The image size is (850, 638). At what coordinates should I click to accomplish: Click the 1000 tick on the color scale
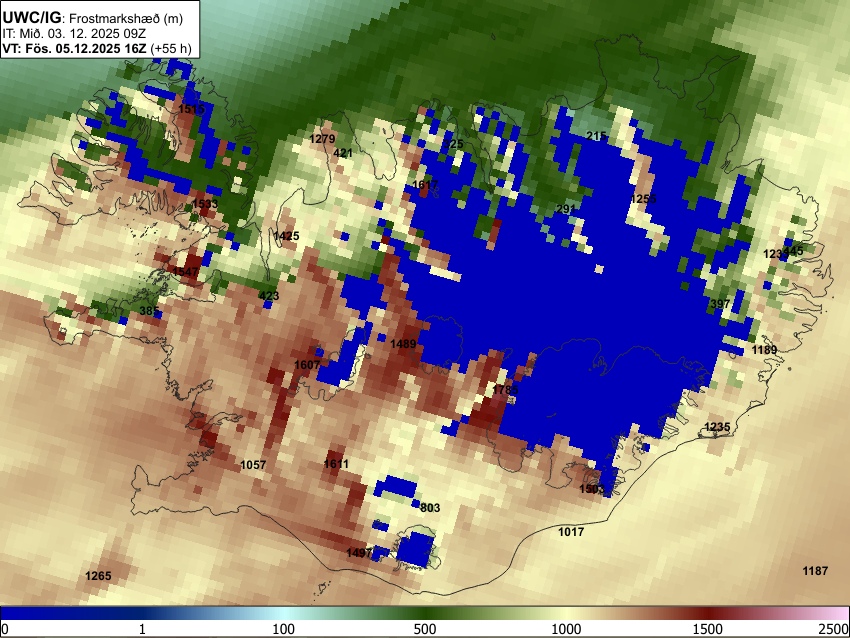click(566, 629)
